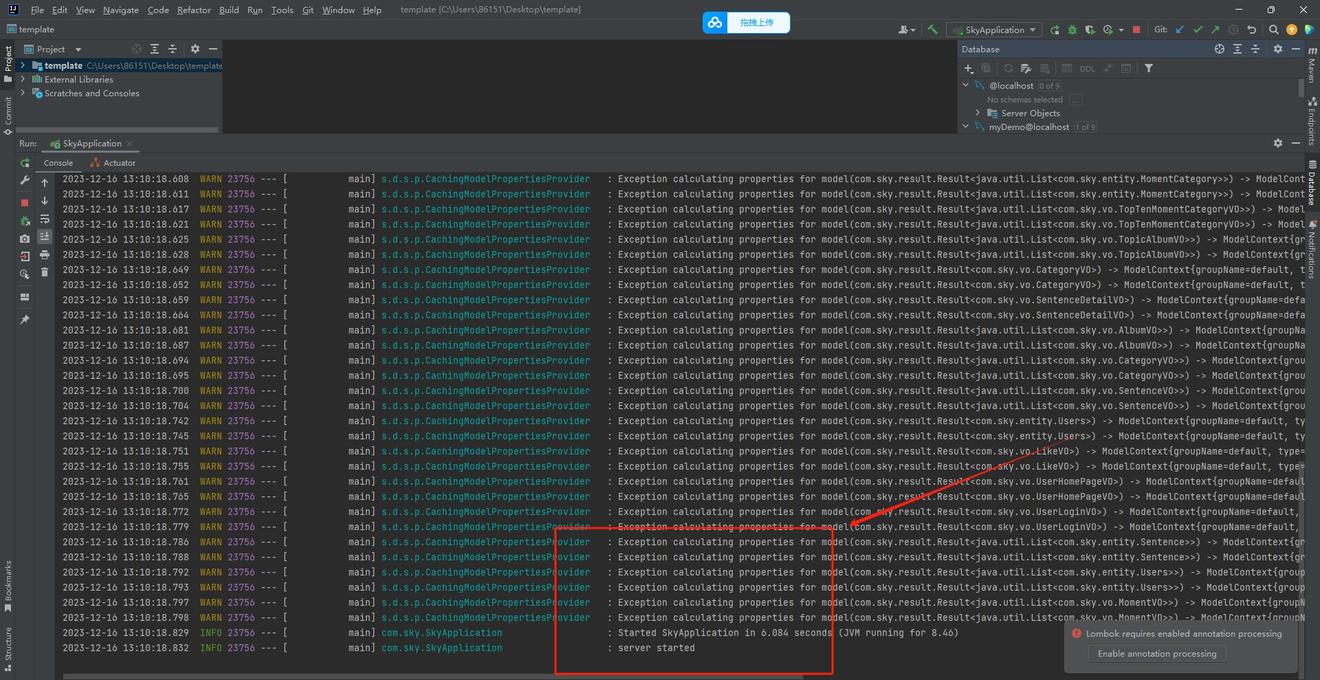Open the Refactor menu
Image resolution: width=1320 pixels, height=680 pixels.
coord(193,10)
